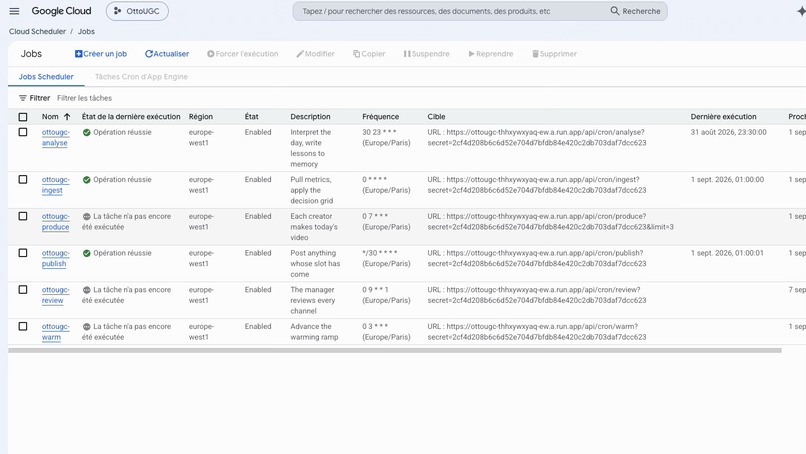The image size is (806, 454).
Task: Switch to Jobs Scheduler tab
Action: click(46, 77)
